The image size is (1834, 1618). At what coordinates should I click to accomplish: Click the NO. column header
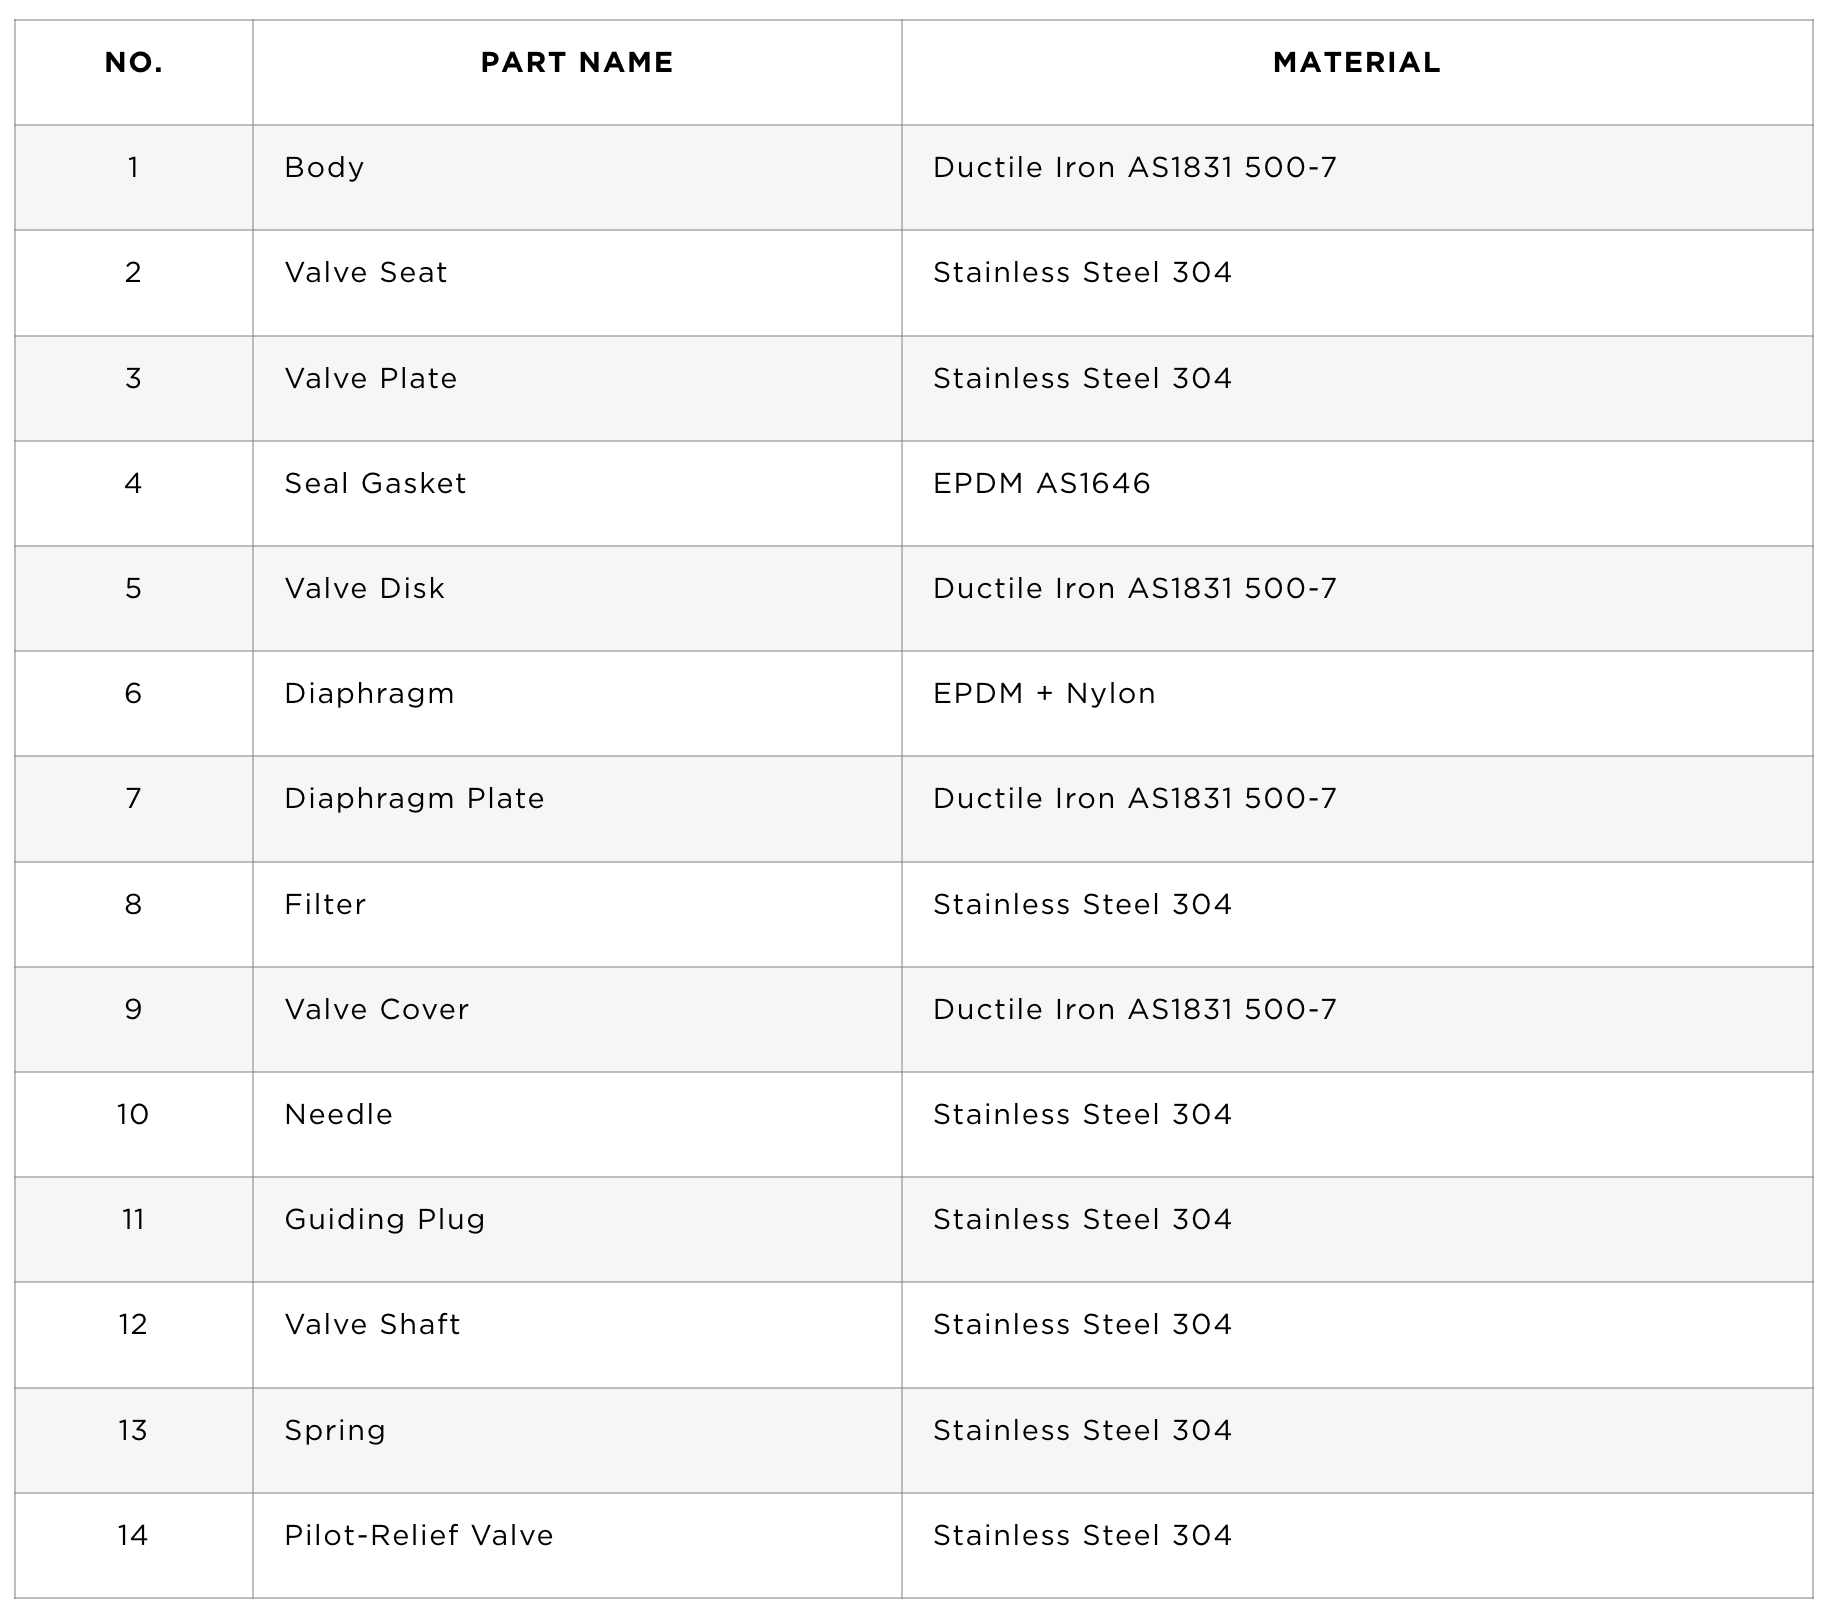(134, 63)
